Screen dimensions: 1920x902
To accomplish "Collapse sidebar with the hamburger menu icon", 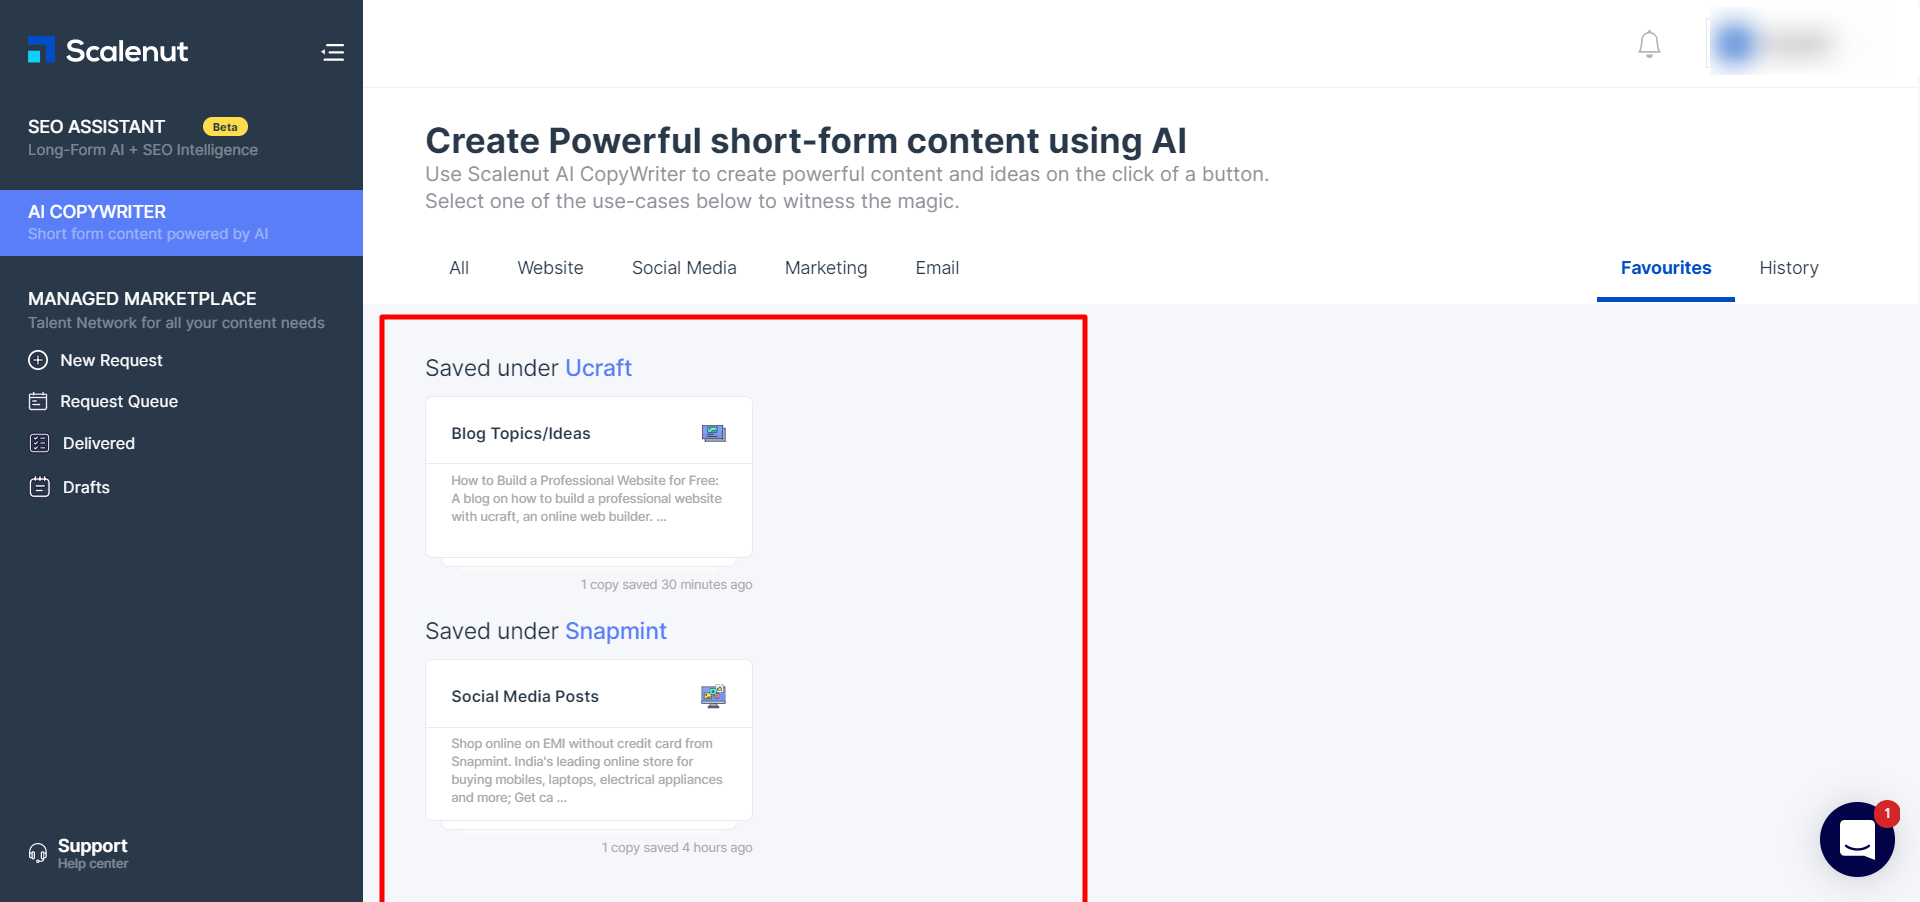I will 333,52.
